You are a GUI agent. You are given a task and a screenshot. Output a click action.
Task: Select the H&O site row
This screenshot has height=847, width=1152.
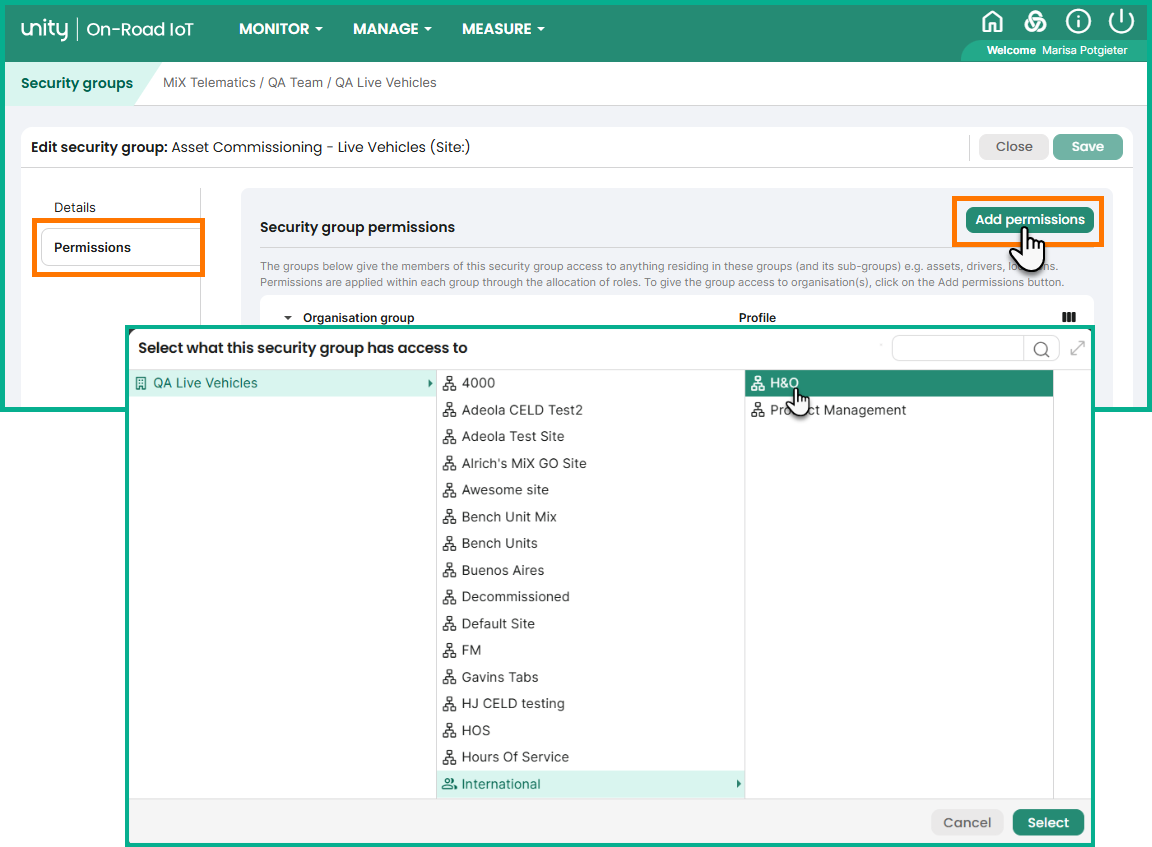point(899,383)
